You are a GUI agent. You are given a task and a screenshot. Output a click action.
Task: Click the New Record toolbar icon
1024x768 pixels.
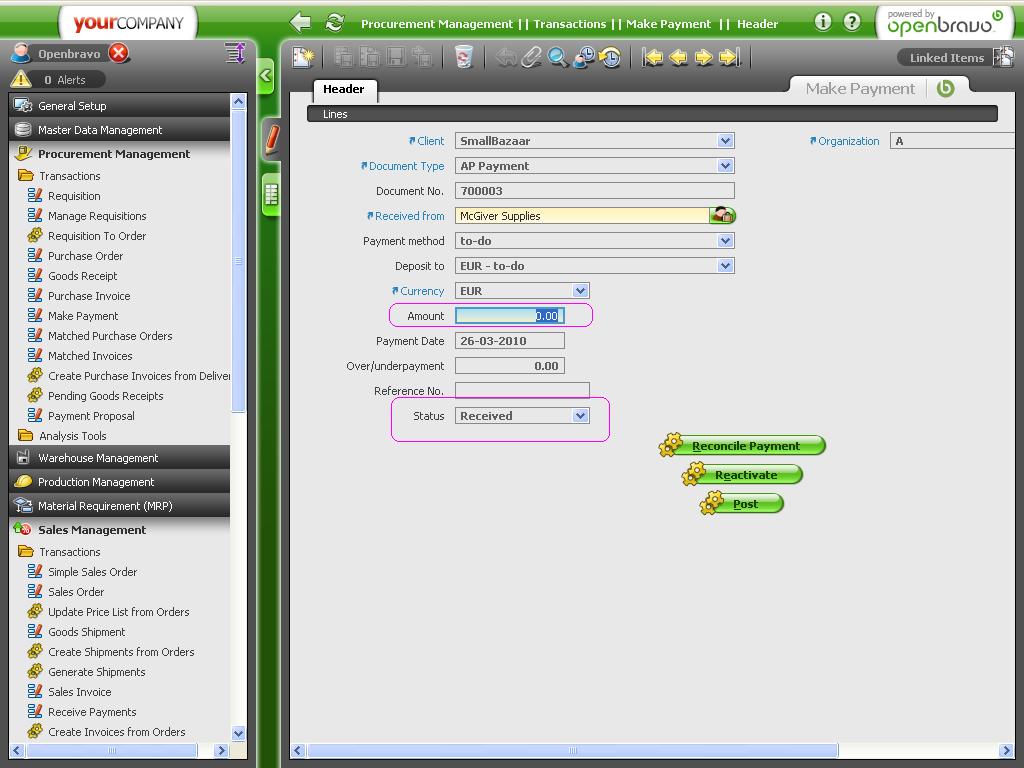click(302, 57)
